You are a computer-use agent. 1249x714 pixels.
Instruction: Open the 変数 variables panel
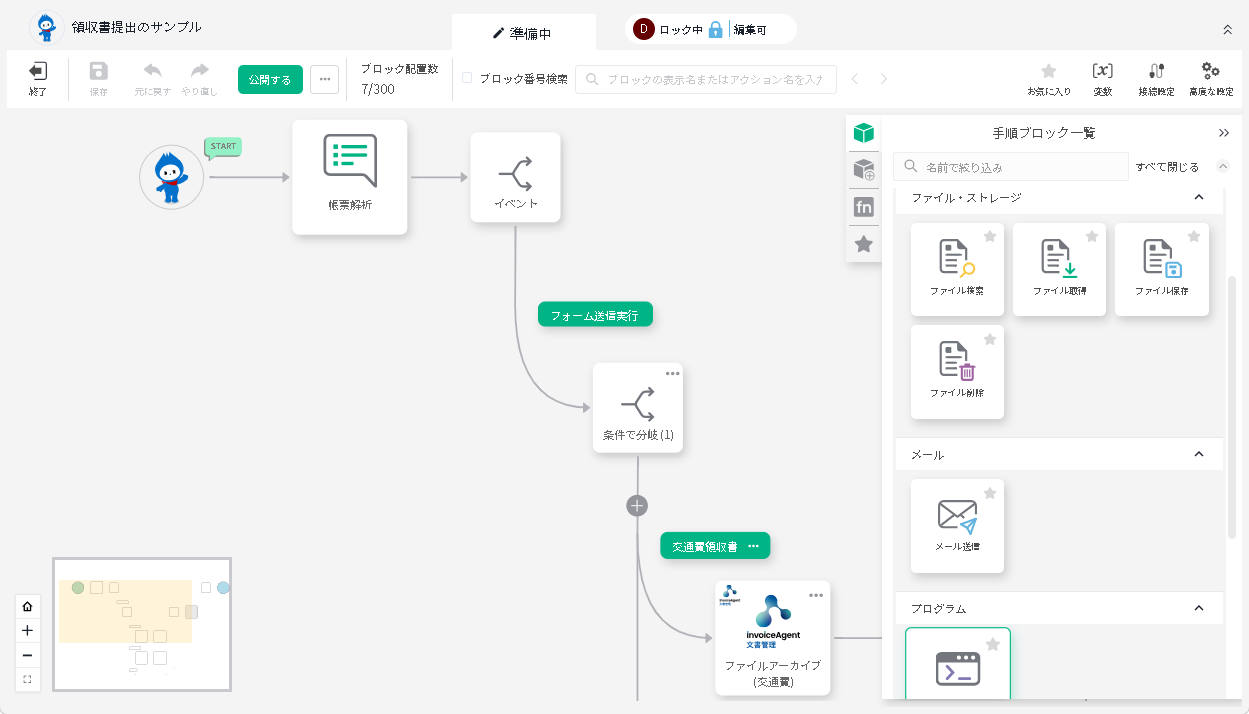pos(1102,72)
